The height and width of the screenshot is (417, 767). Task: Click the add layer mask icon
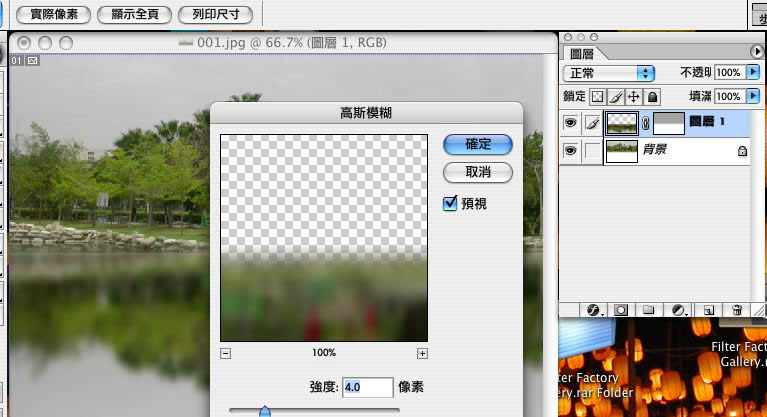pos(621,310)
